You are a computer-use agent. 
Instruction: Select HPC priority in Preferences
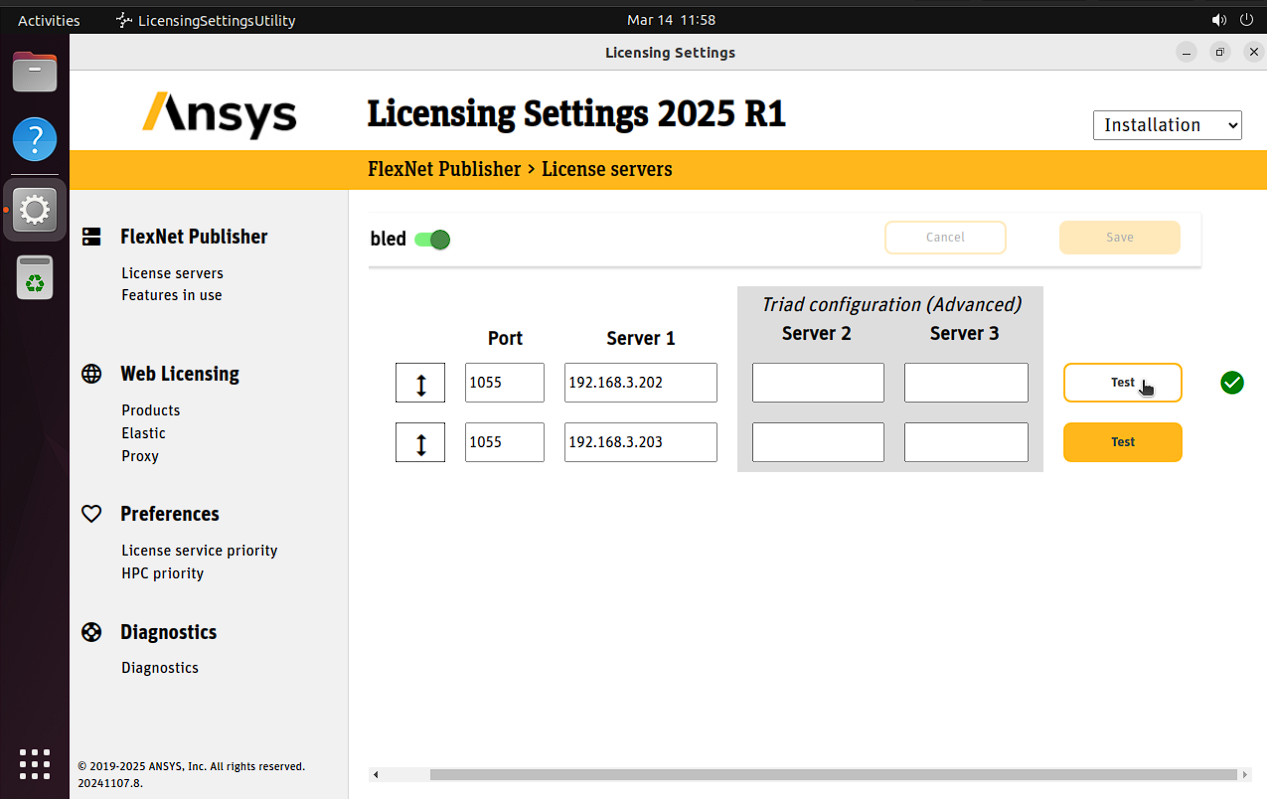point(163,573)
